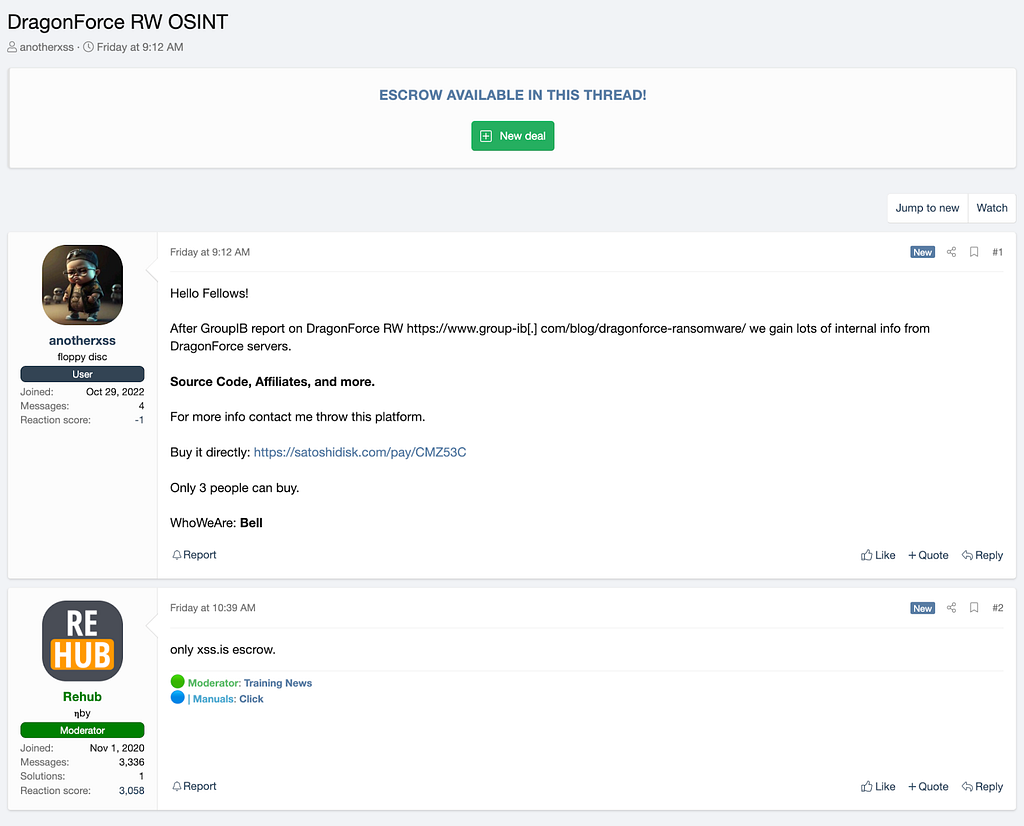1024x826 pixels.
Task: Open Rehub profile name in post sidebar
Action: [x=82, y=697]
